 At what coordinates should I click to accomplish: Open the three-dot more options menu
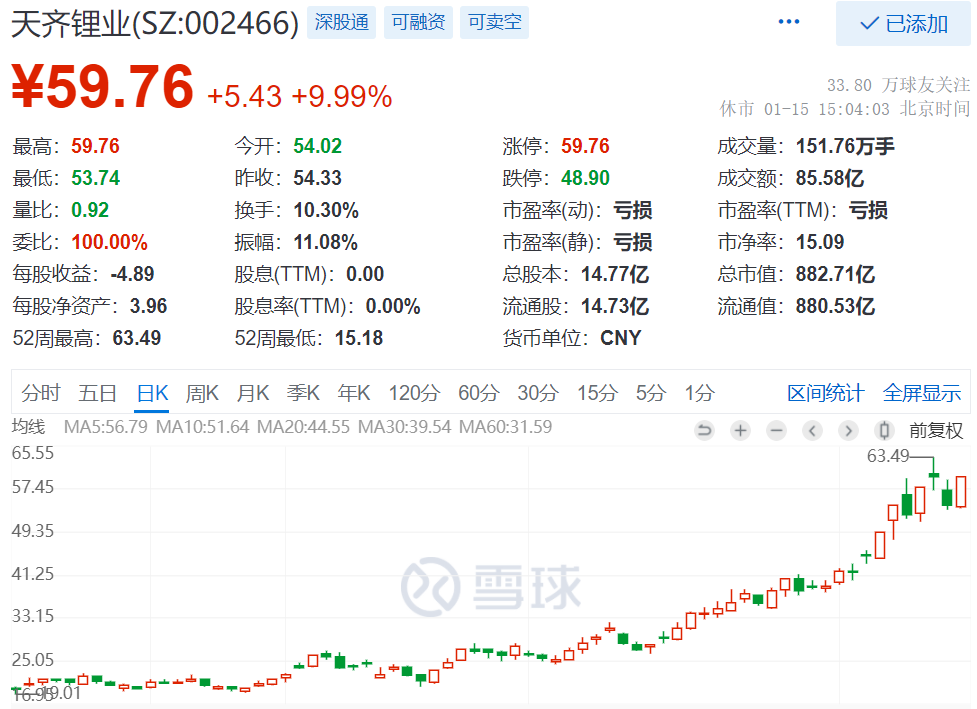pyautogui.click(x=788, y=22)
